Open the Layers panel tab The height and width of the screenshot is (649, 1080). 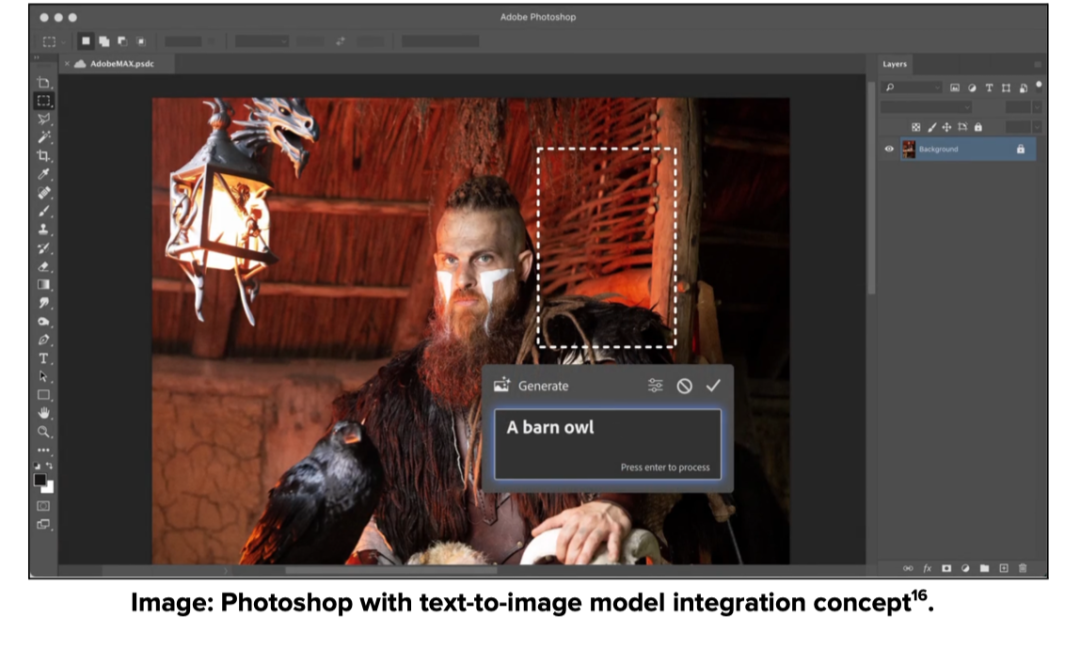(895, 64)
